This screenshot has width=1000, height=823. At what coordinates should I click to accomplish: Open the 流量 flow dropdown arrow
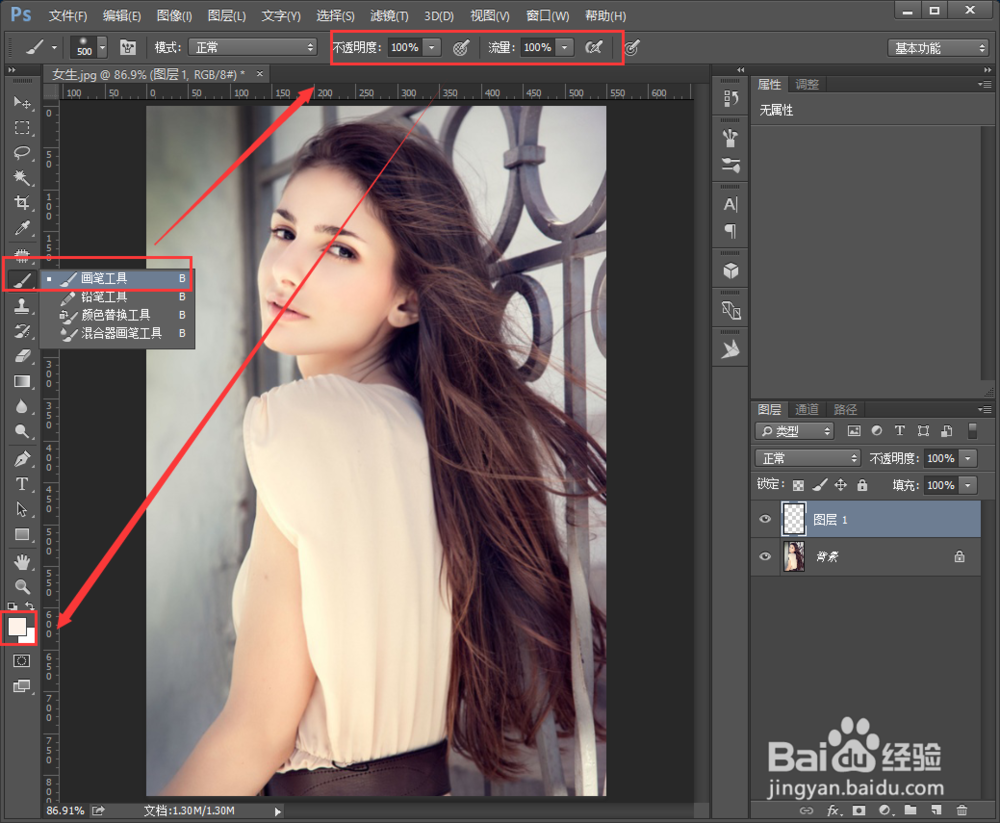pos(564,47)
